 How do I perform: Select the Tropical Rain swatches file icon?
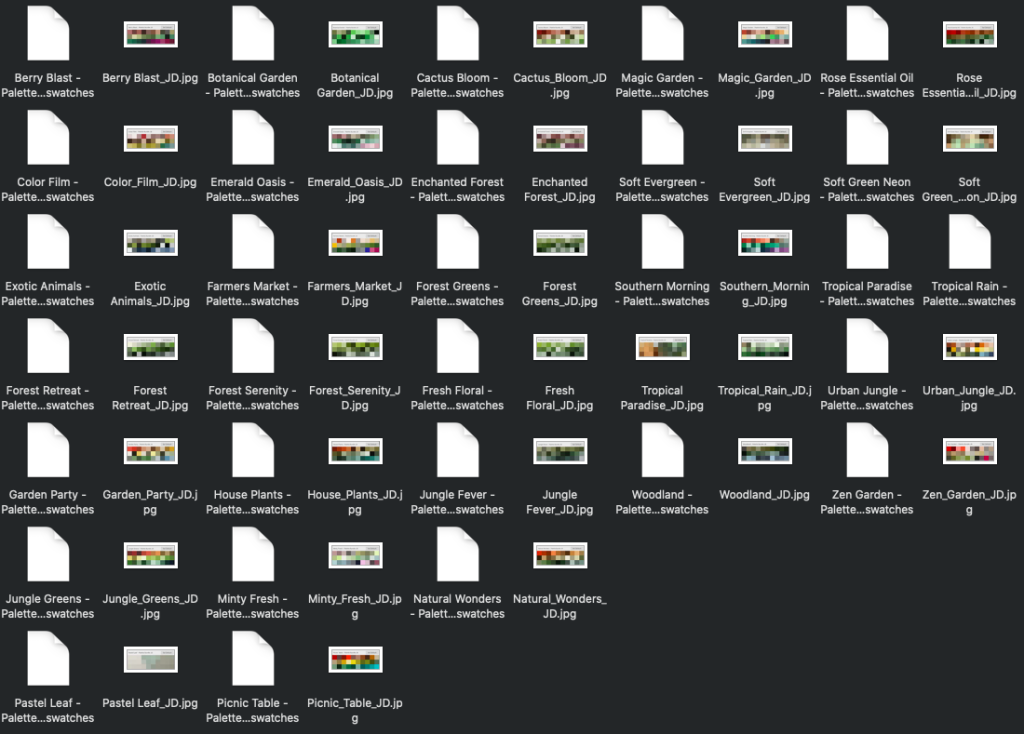pos(969,242)
